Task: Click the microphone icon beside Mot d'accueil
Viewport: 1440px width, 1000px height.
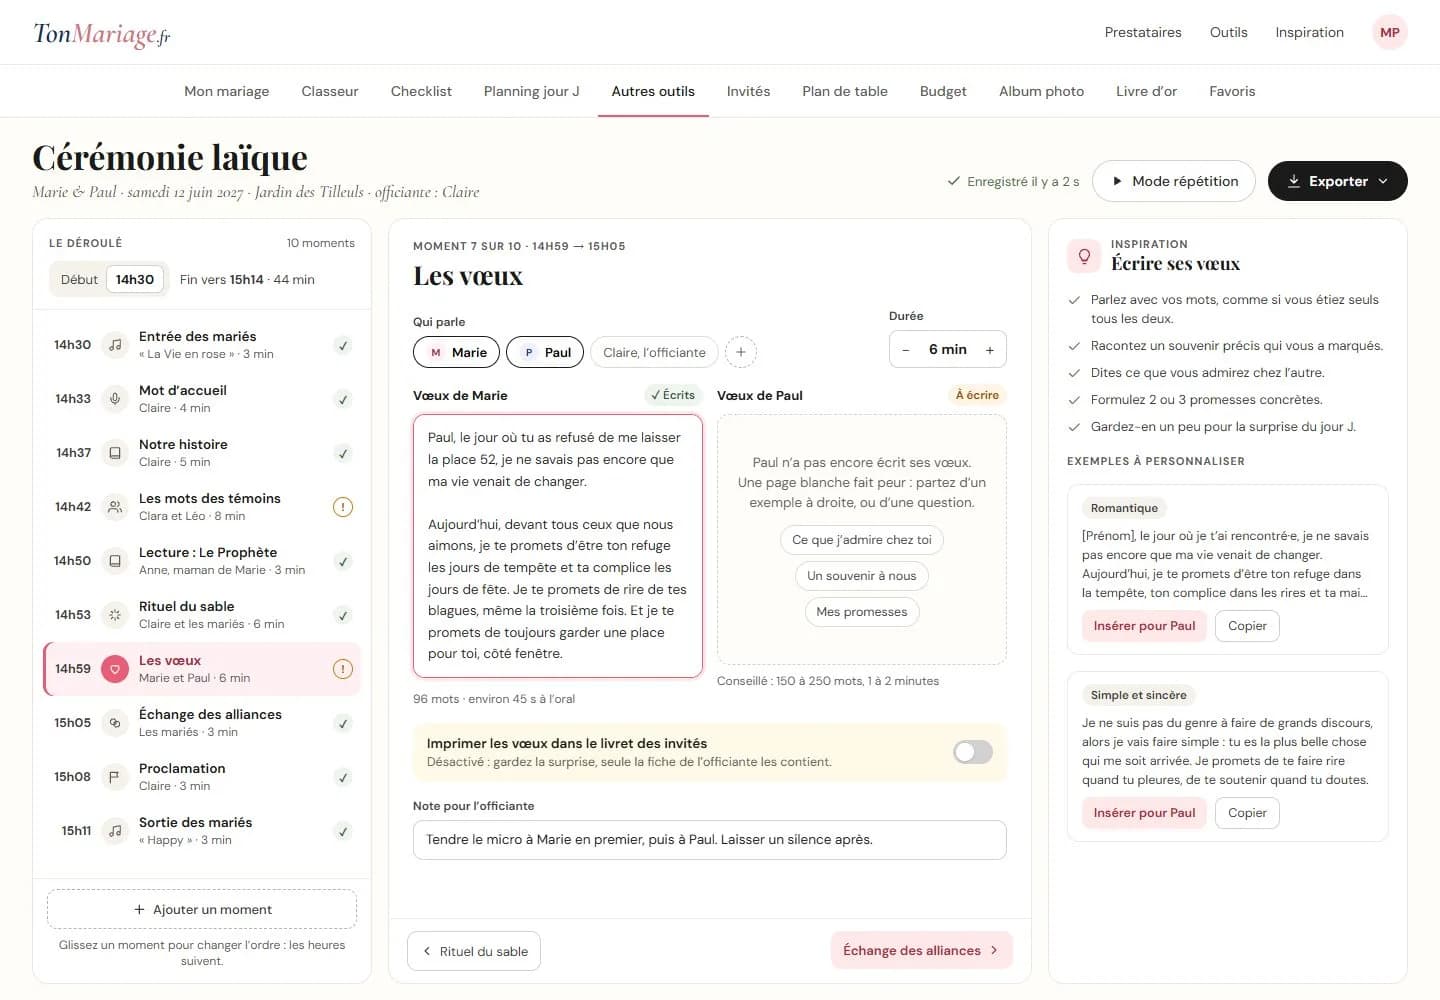Action: (115, 399)
